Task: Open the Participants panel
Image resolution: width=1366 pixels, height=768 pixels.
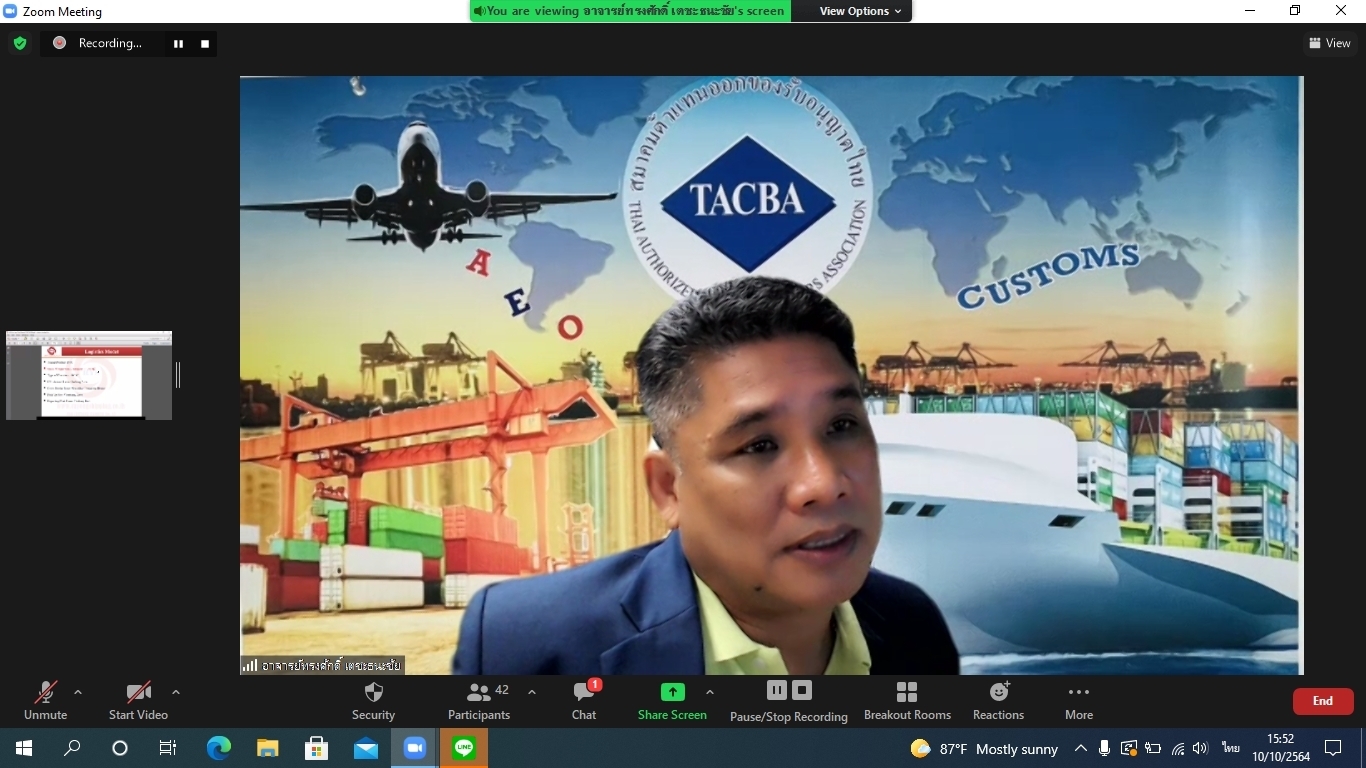Action: (x=479, y=700)
